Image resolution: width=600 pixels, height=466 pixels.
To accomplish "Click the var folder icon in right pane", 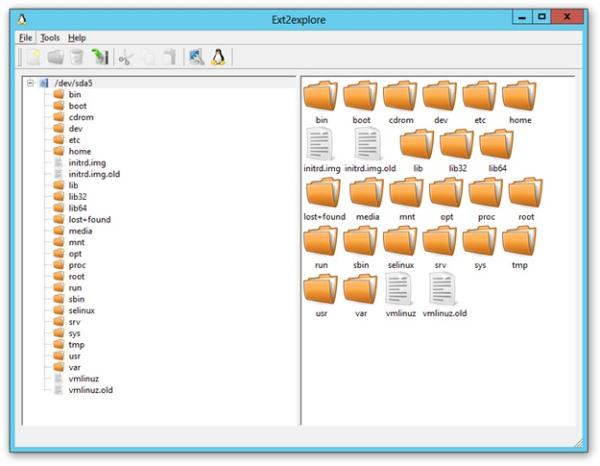I will (x=360, y=289).
